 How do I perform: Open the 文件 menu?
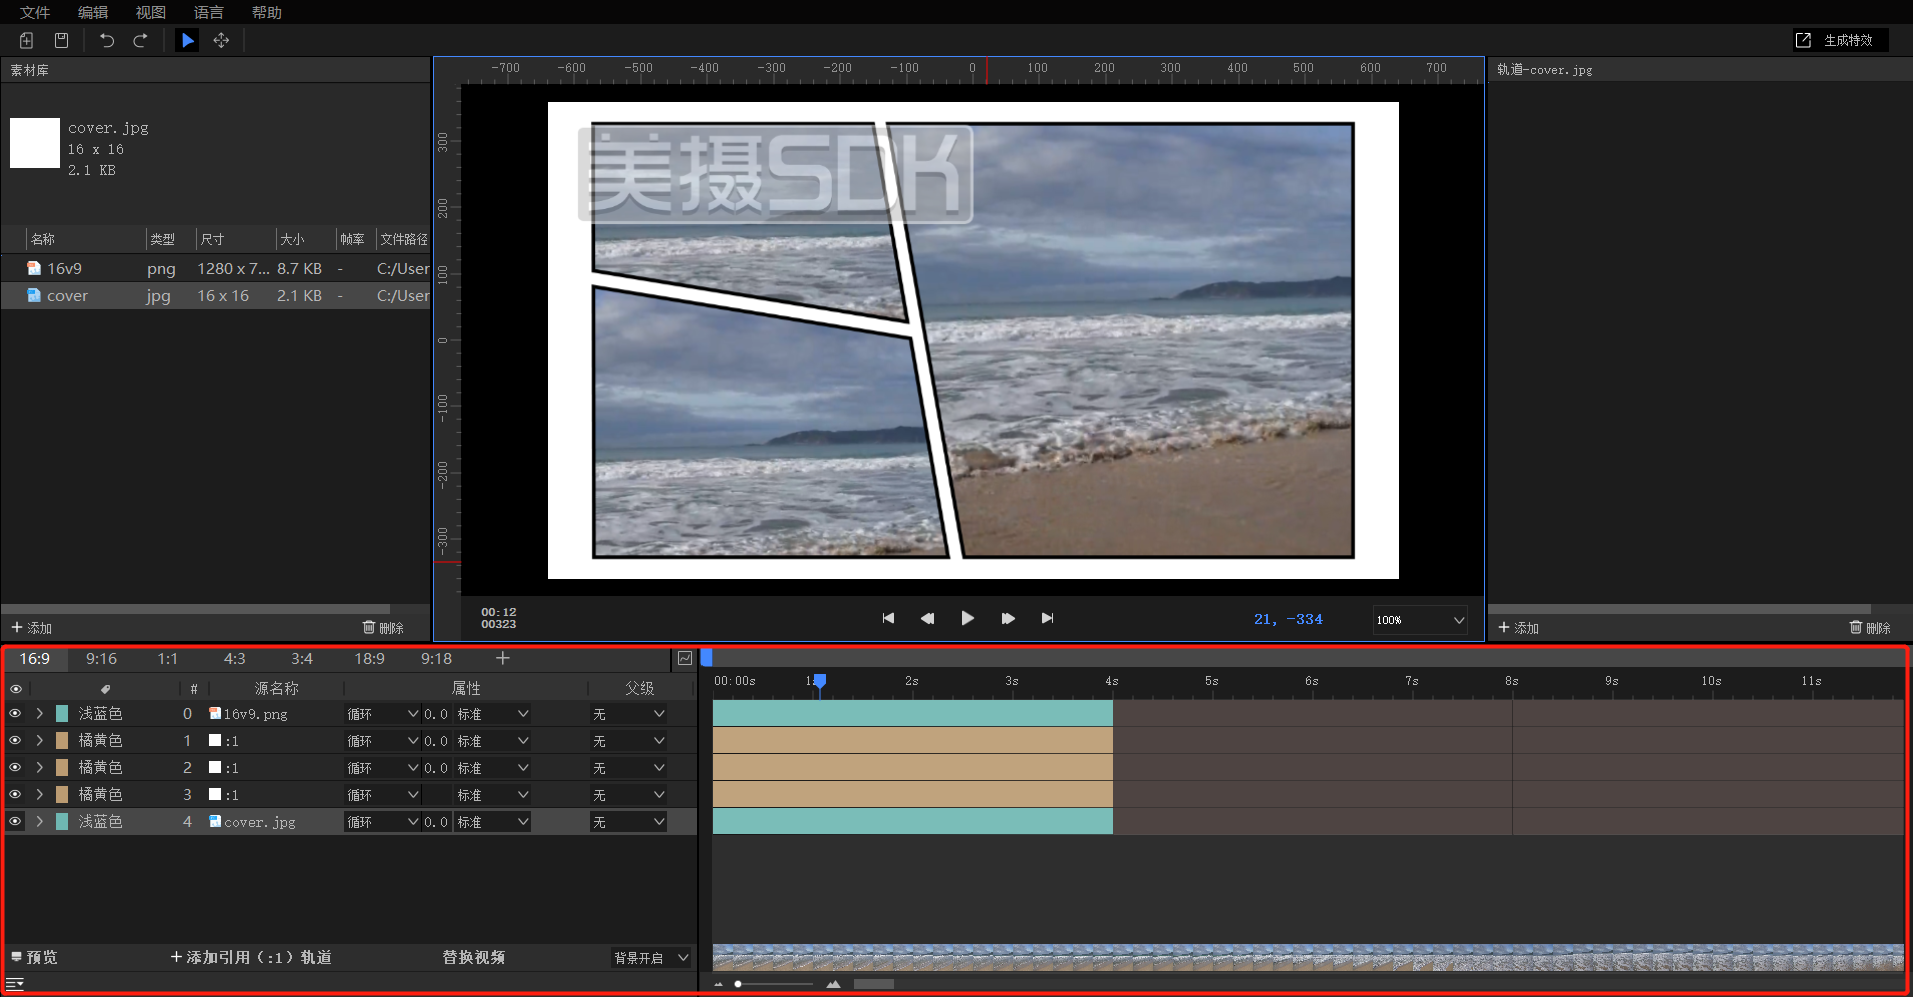pos(35,12)
